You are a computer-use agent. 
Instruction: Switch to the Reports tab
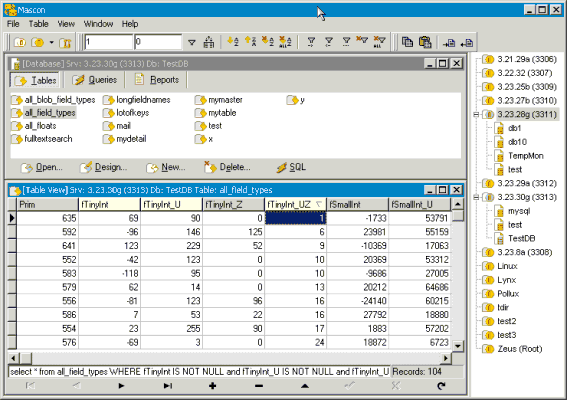pyautogui.click(x=157, y=80)
